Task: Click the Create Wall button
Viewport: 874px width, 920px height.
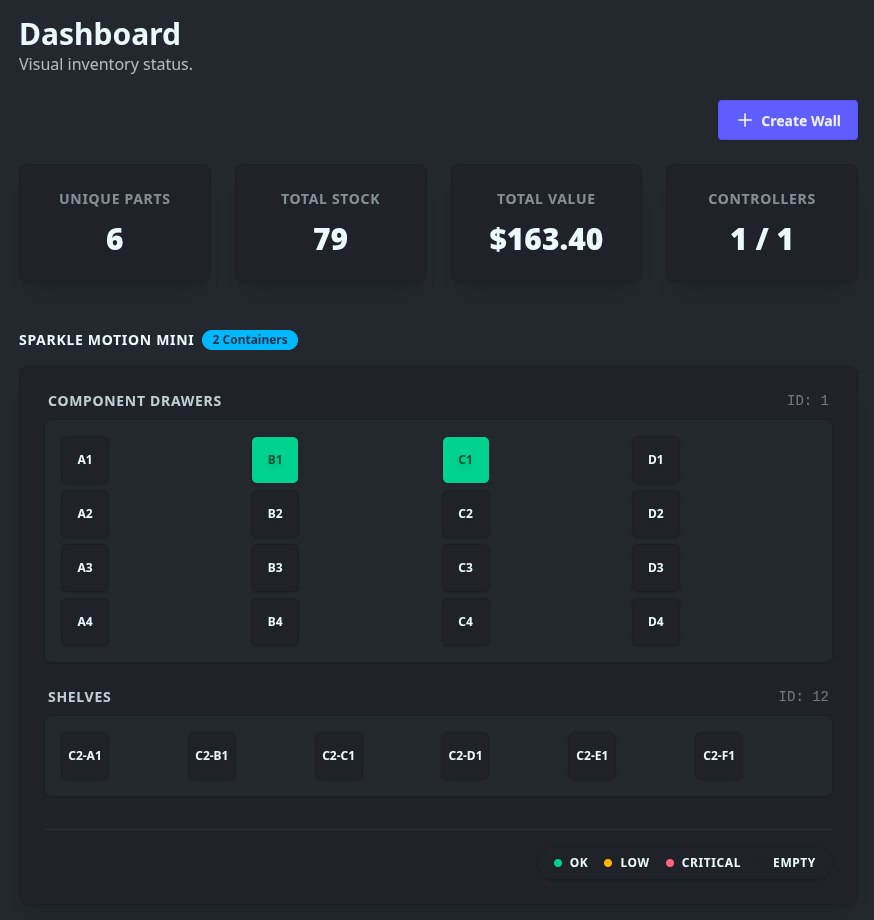Action: [x=787, y=120]
